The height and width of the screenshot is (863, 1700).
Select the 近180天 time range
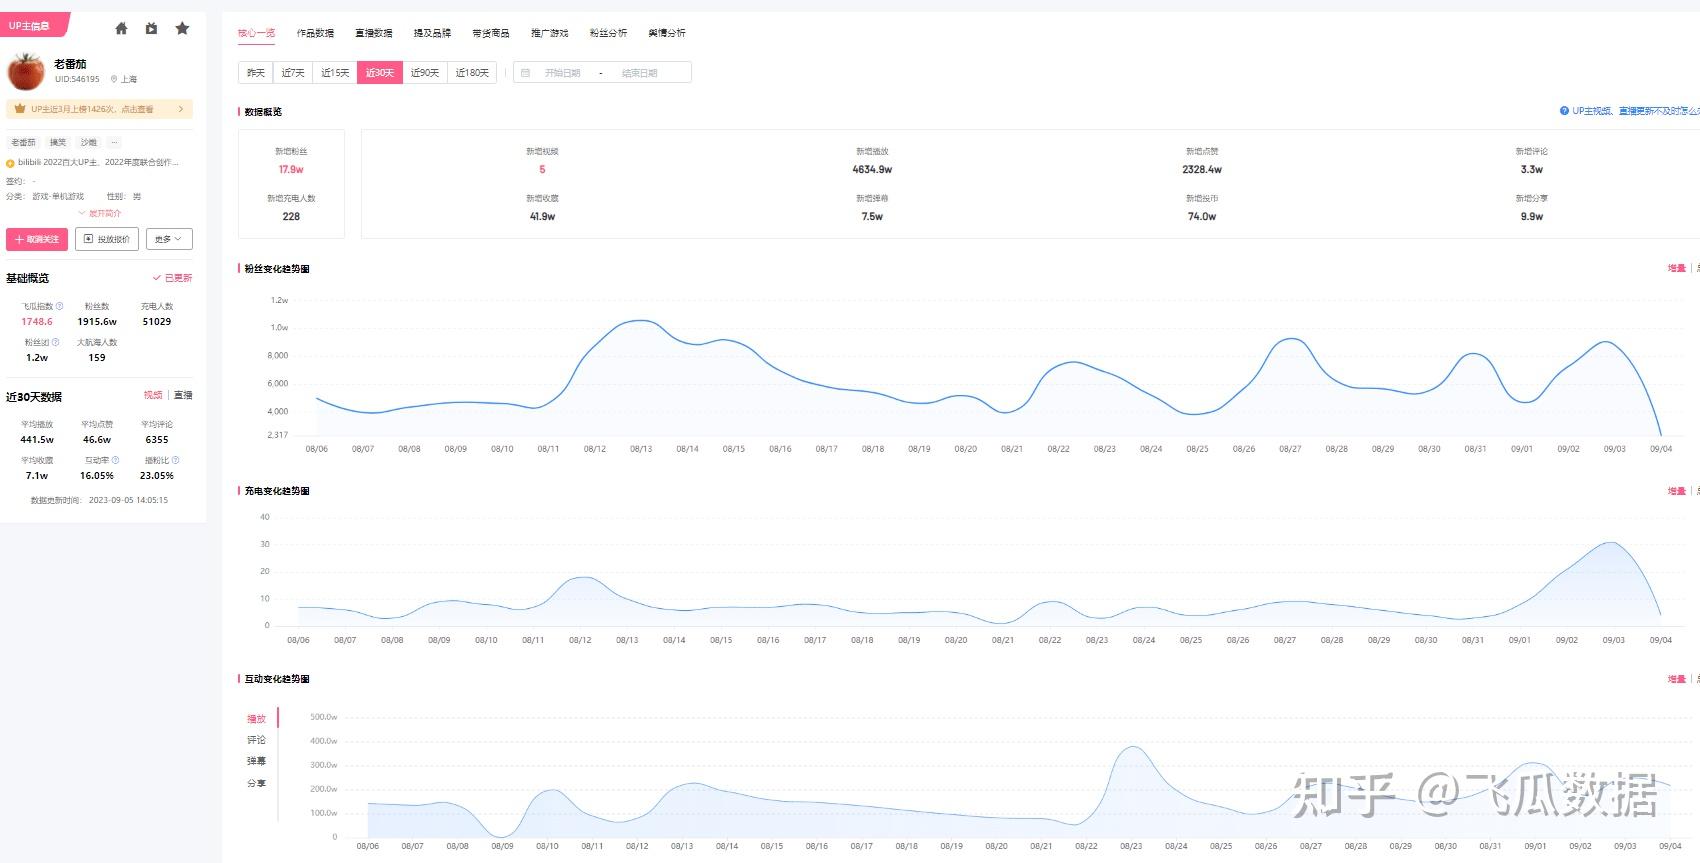473,72
